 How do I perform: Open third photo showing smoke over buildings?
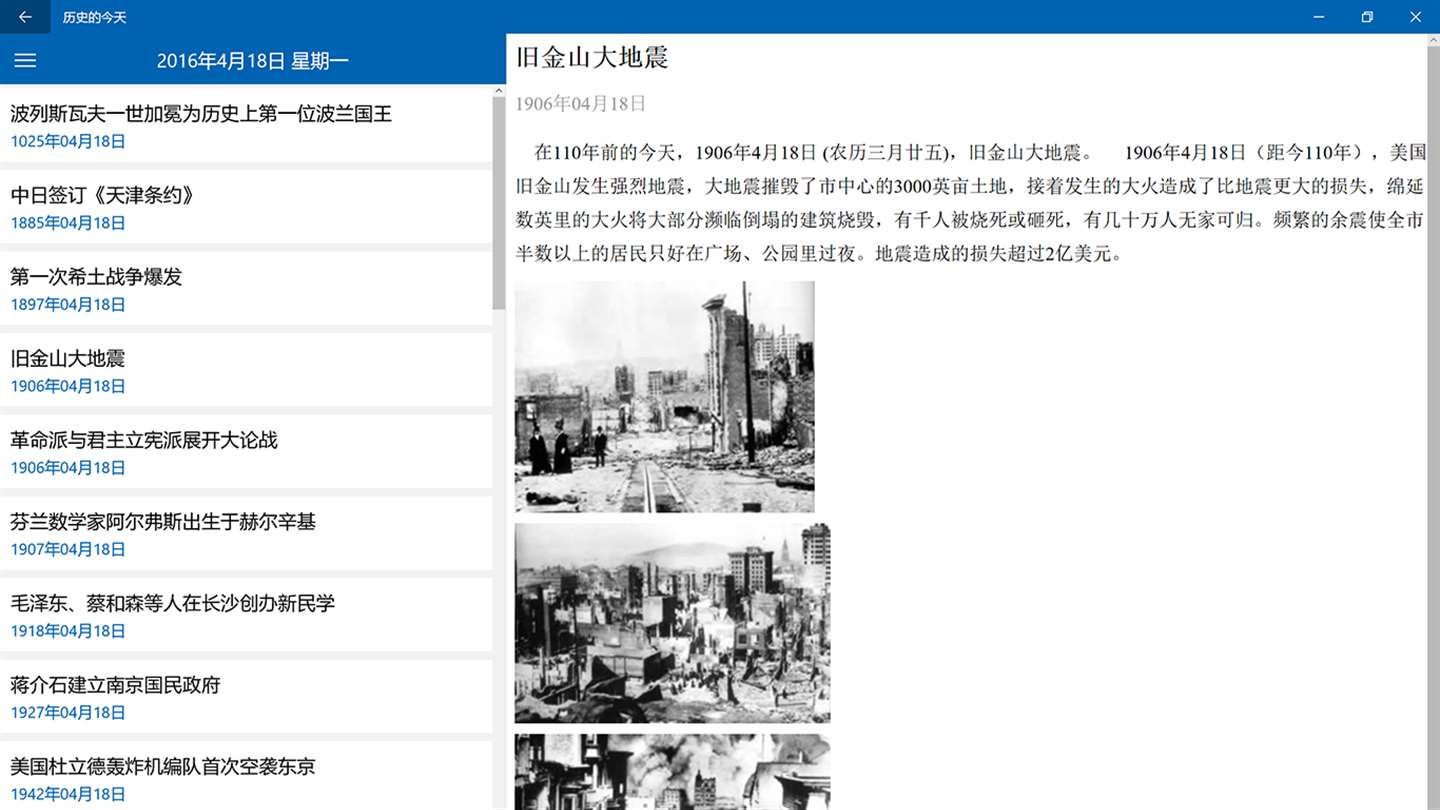[x=672, y=772]
